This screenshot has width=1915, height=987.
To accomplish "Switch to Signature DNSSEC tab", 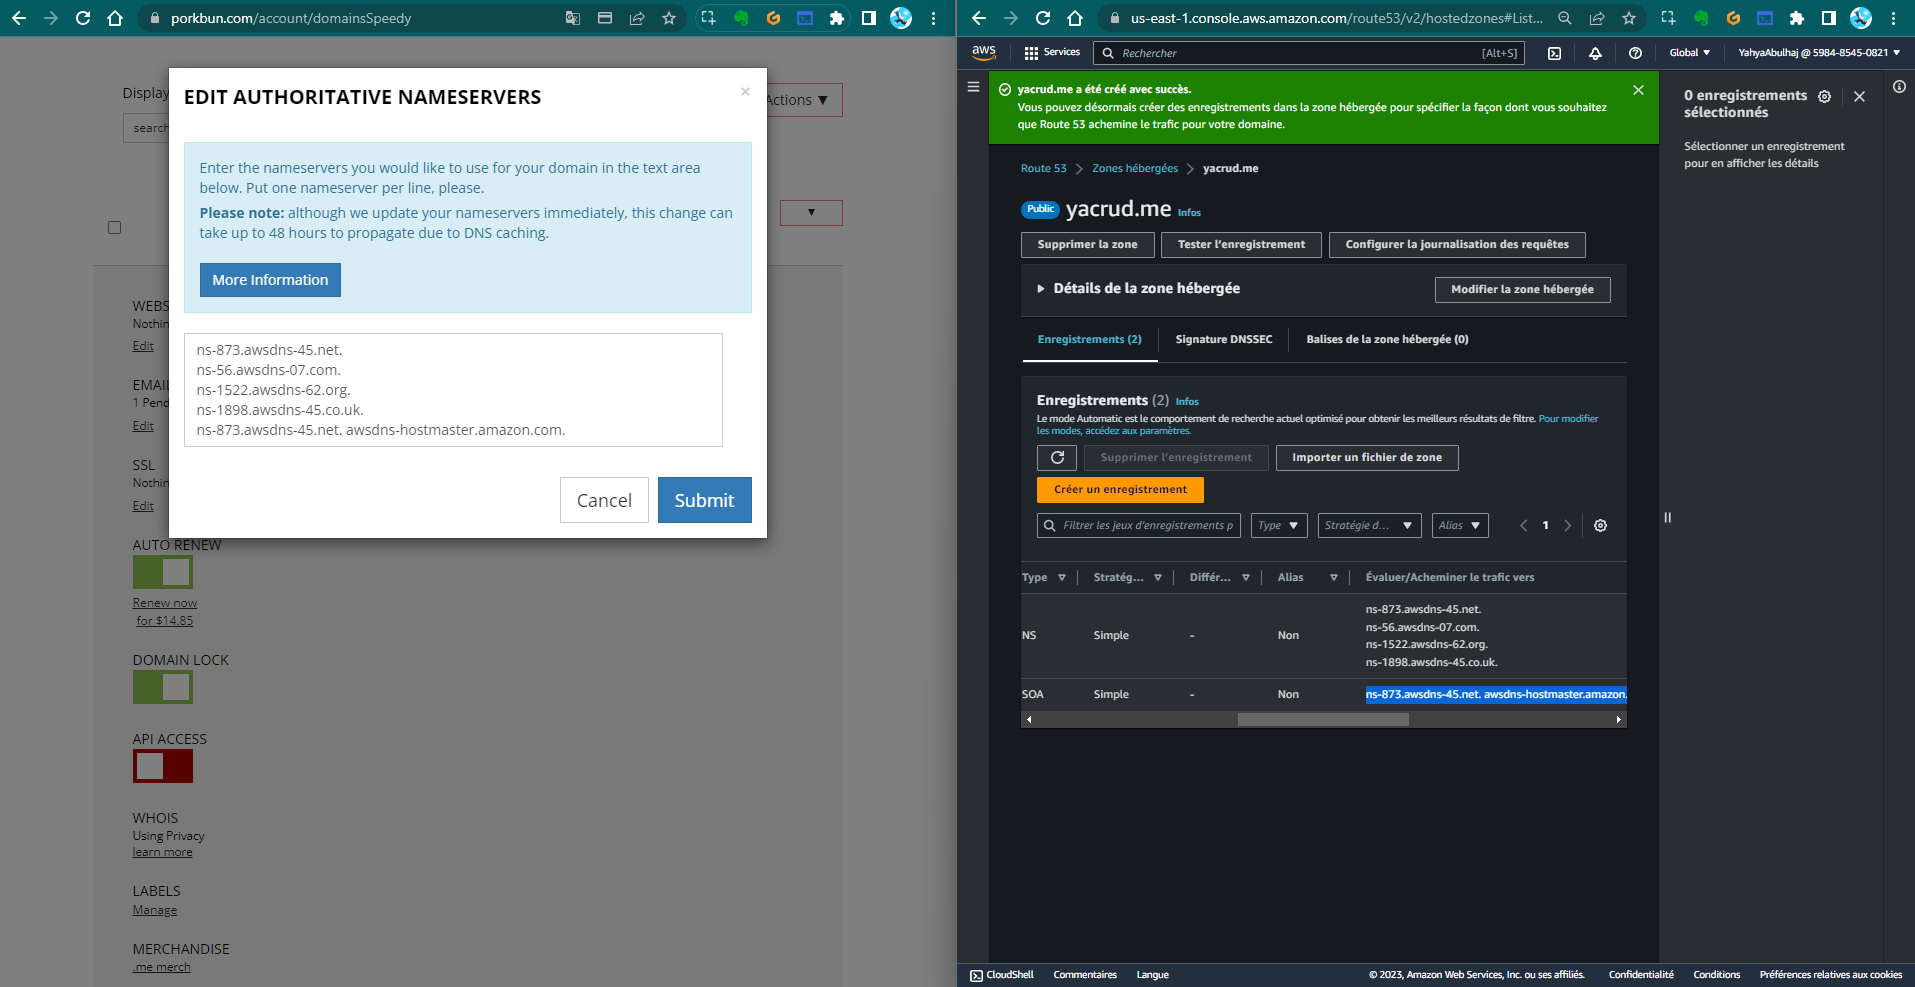I will (x=1224, y=340).
